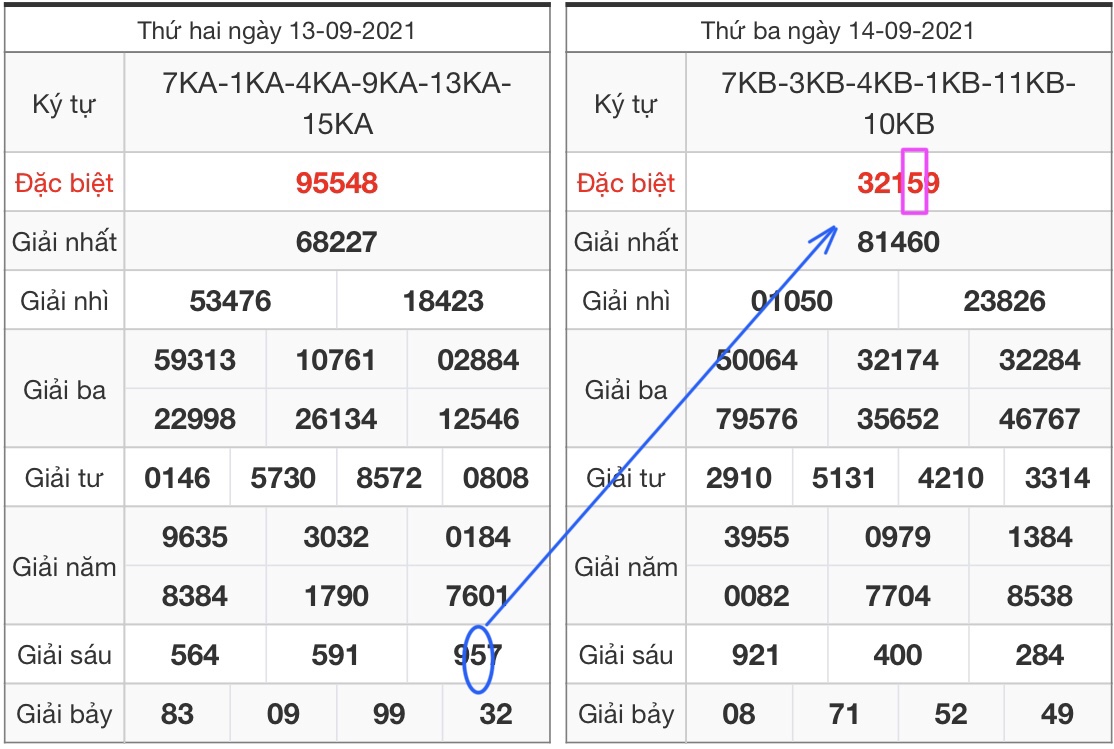Click second prize number 23826
Screen dimensions: 1114x749
(x=1004, y=301)
